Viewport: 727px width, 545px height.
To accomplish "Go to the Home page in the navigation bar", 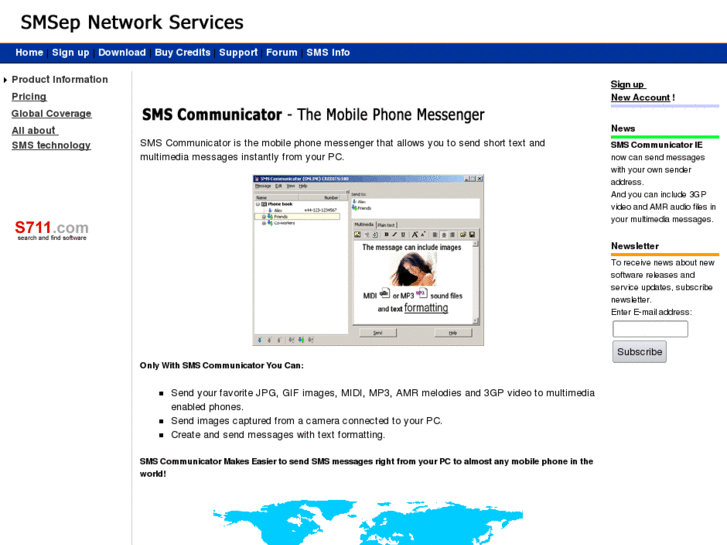I will [29, 52].
